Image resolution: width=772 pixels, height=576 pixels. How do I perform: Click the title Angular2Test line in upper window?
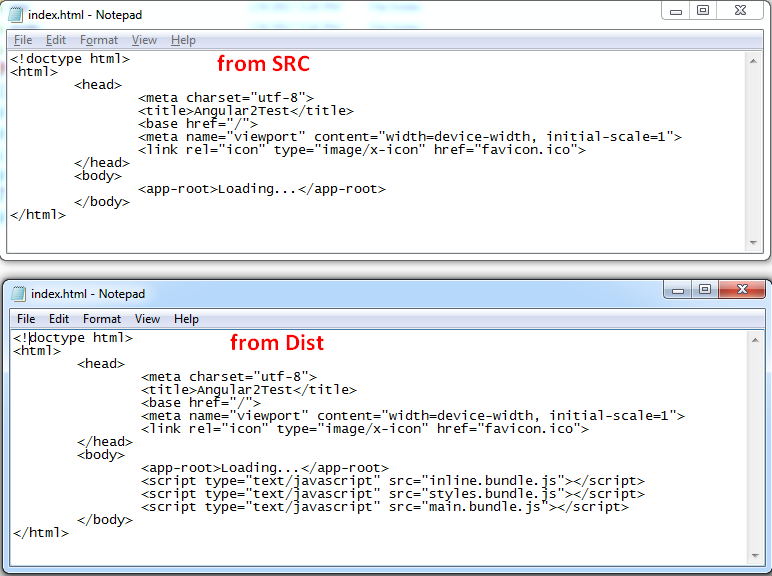246,111
